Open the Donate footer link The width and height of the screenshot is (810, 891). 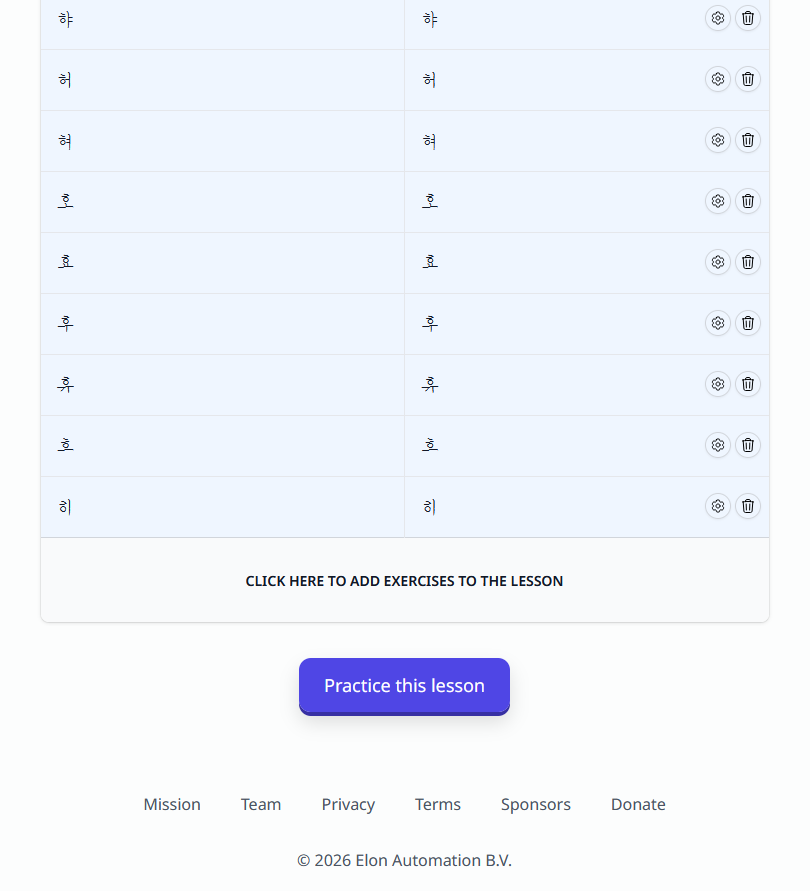638,804
